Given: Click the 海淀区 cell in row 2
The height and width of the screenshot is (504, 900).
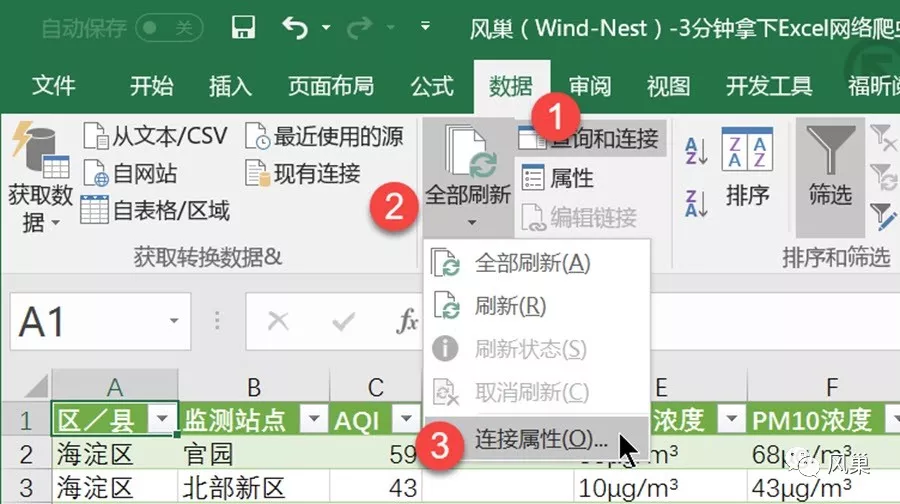Looking at the screenshot, I should point(115,453).
